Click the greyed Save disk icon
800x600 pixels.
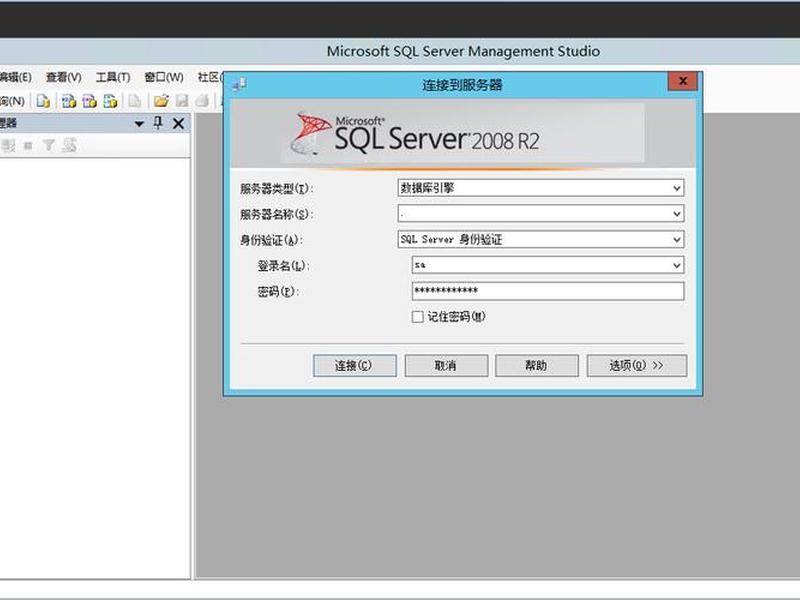[182, 101]
